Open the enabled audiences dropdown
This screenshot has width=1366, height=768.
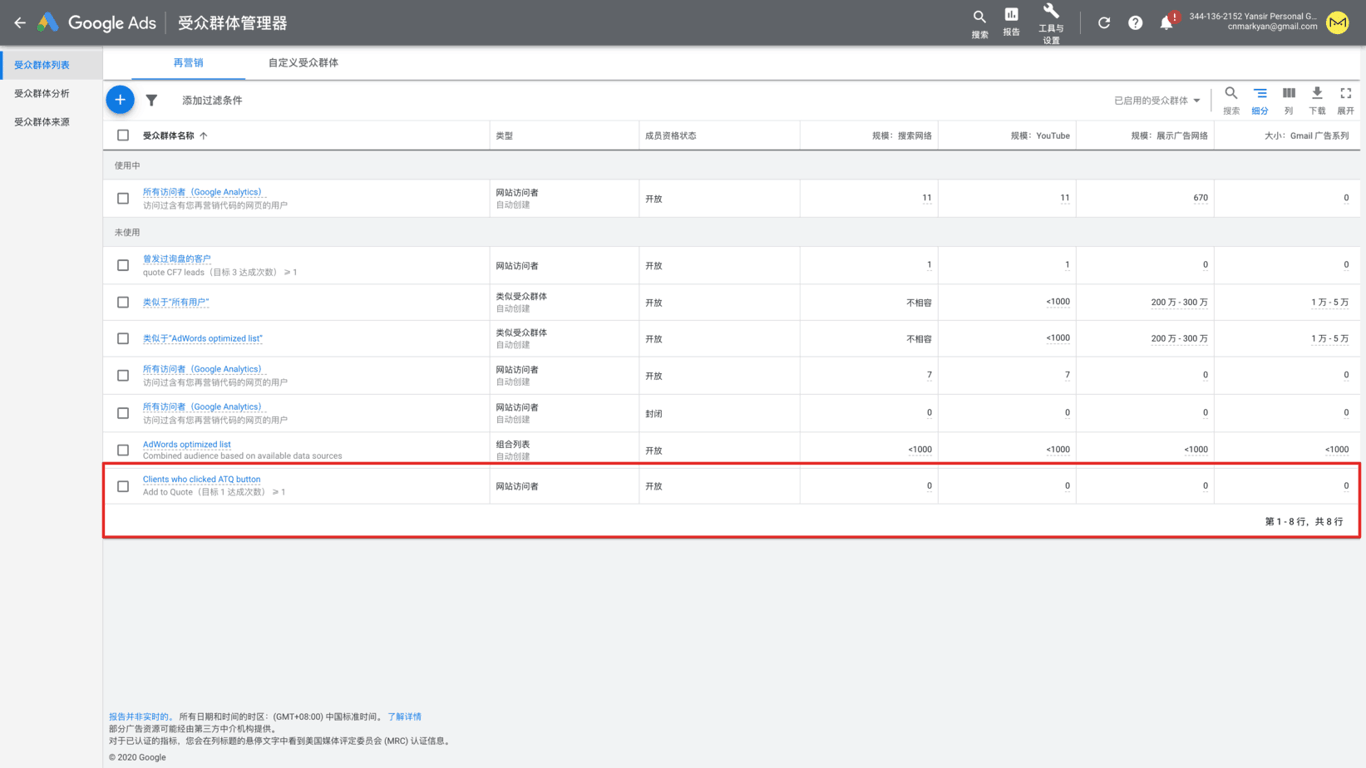tap(1157, 101)
